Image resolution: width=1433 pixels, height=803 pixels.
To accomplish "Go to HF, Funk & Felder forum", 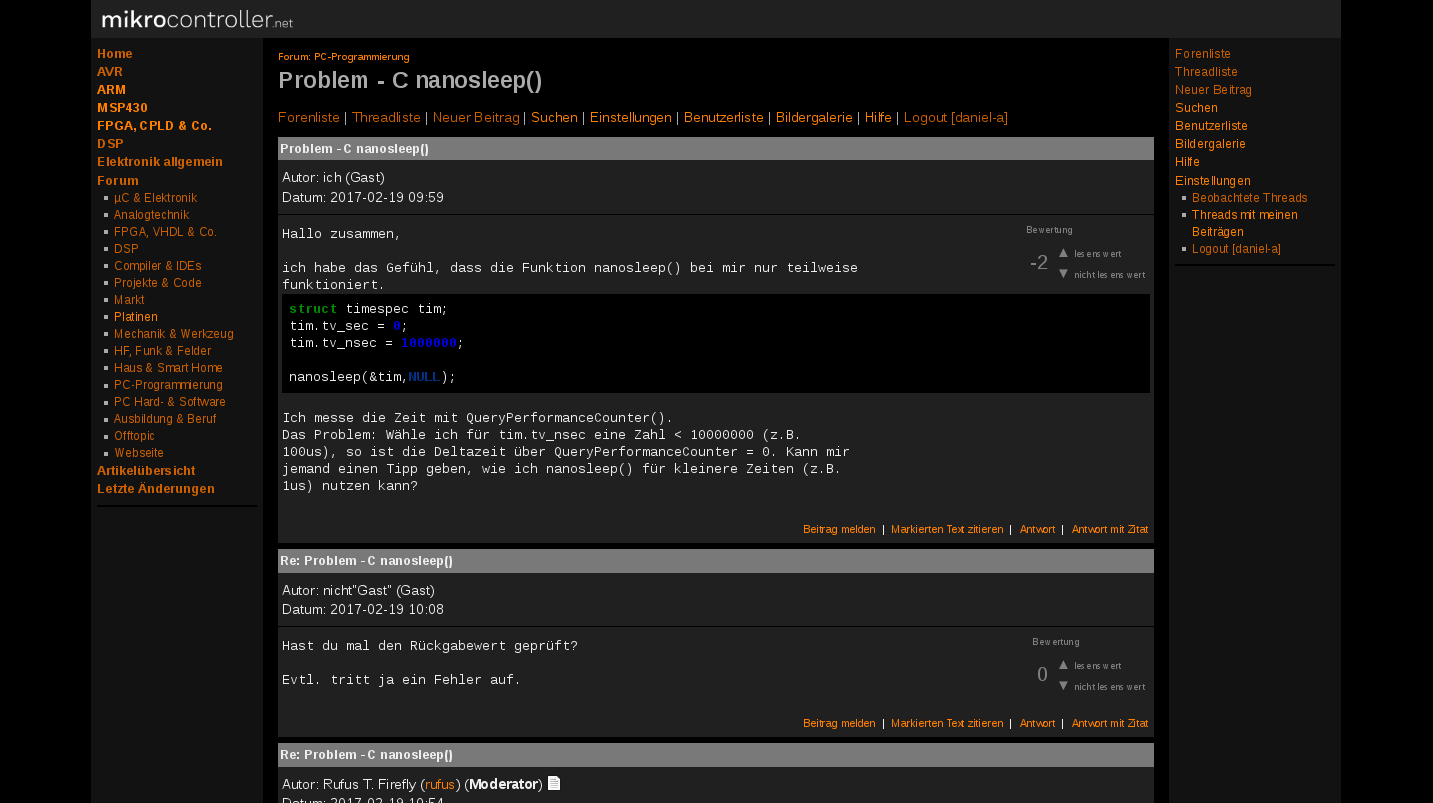I will tap(162, 351).
